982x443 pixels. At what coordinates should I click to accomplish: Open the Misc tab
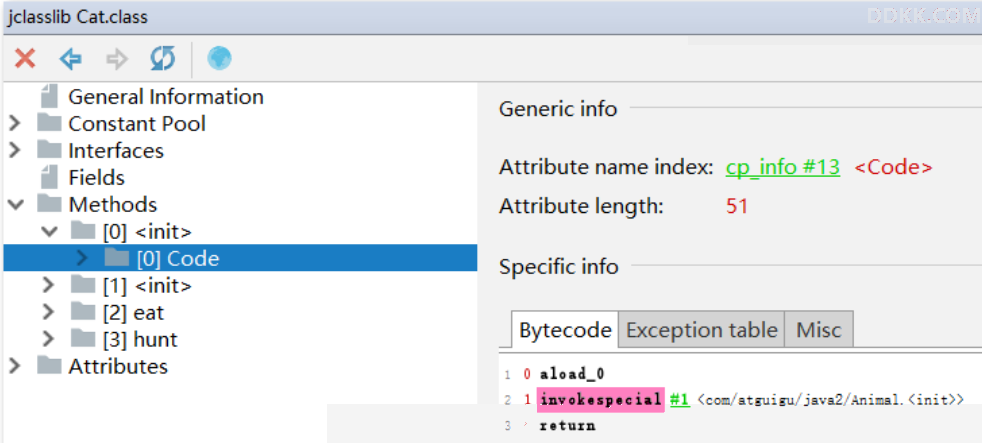(x=819, y=330)
